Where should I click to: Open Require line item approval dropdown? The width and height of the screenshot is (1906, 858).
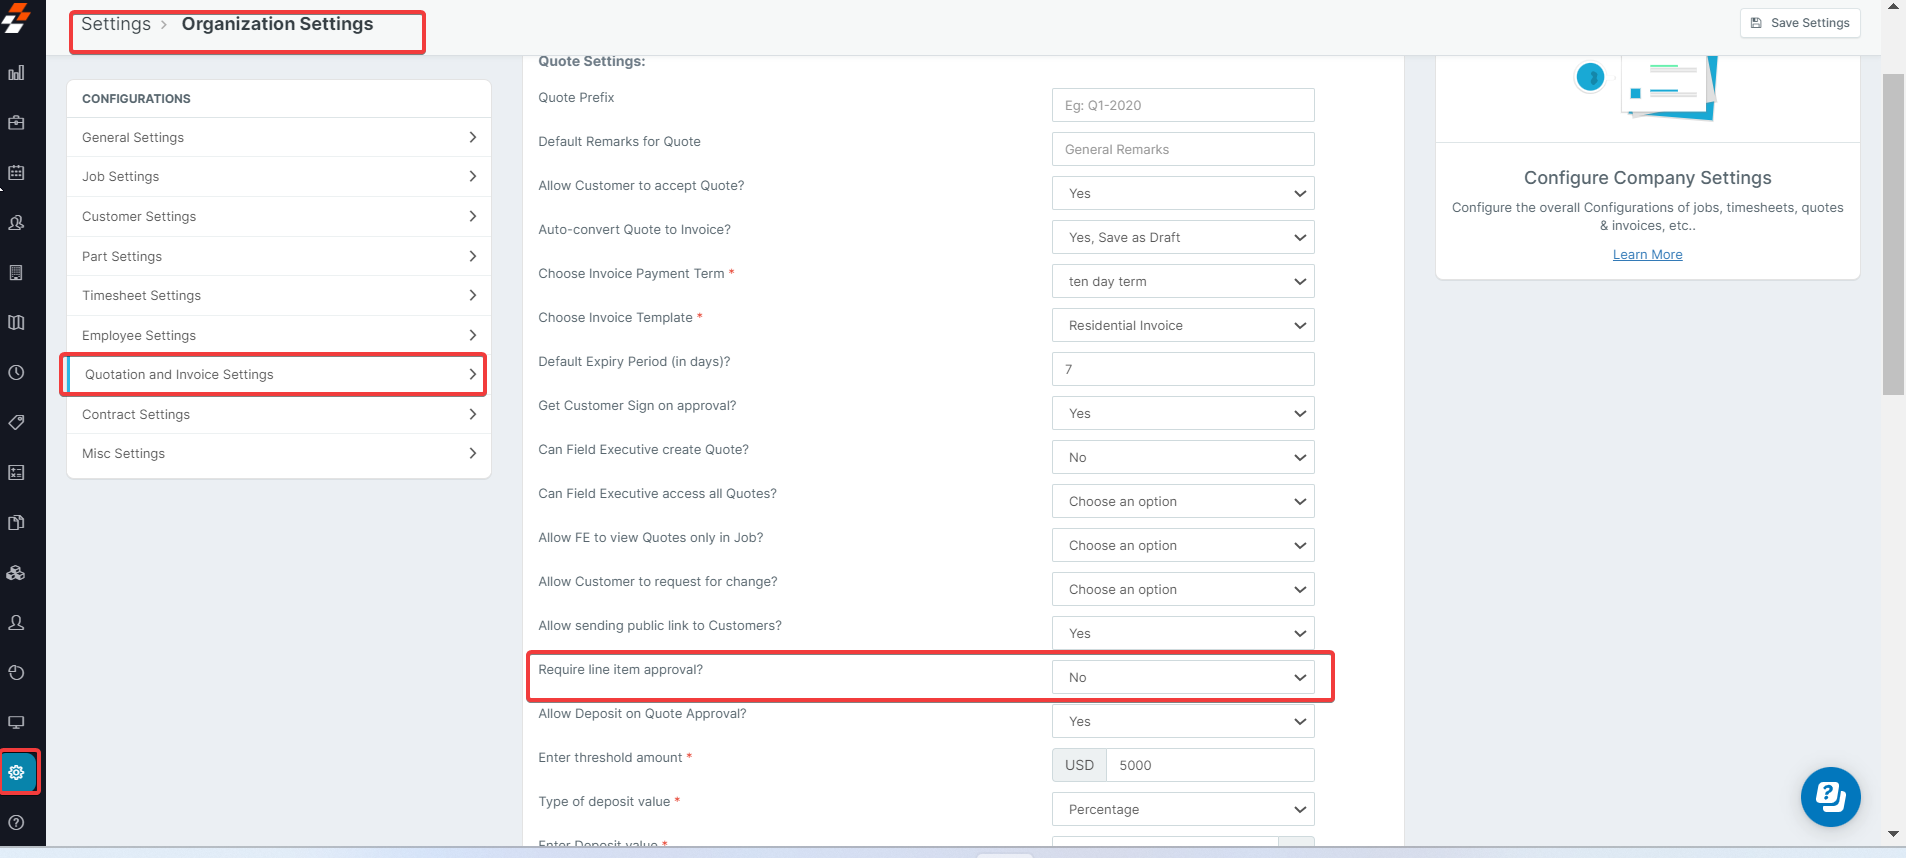coord(1183,677)
